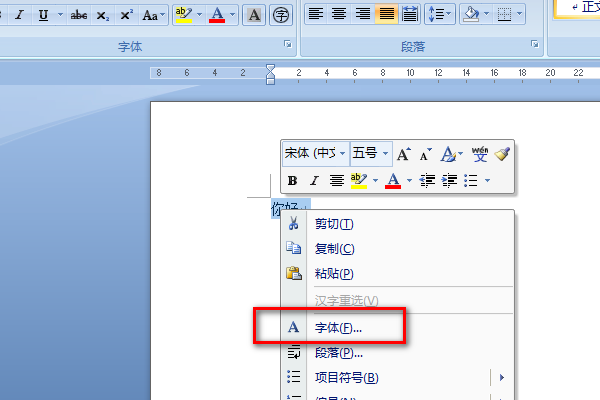The height and width of the screenshot is (400, 600).
Task: Click the A icon beside 字体(F)
Action: (x=293, y=327)
